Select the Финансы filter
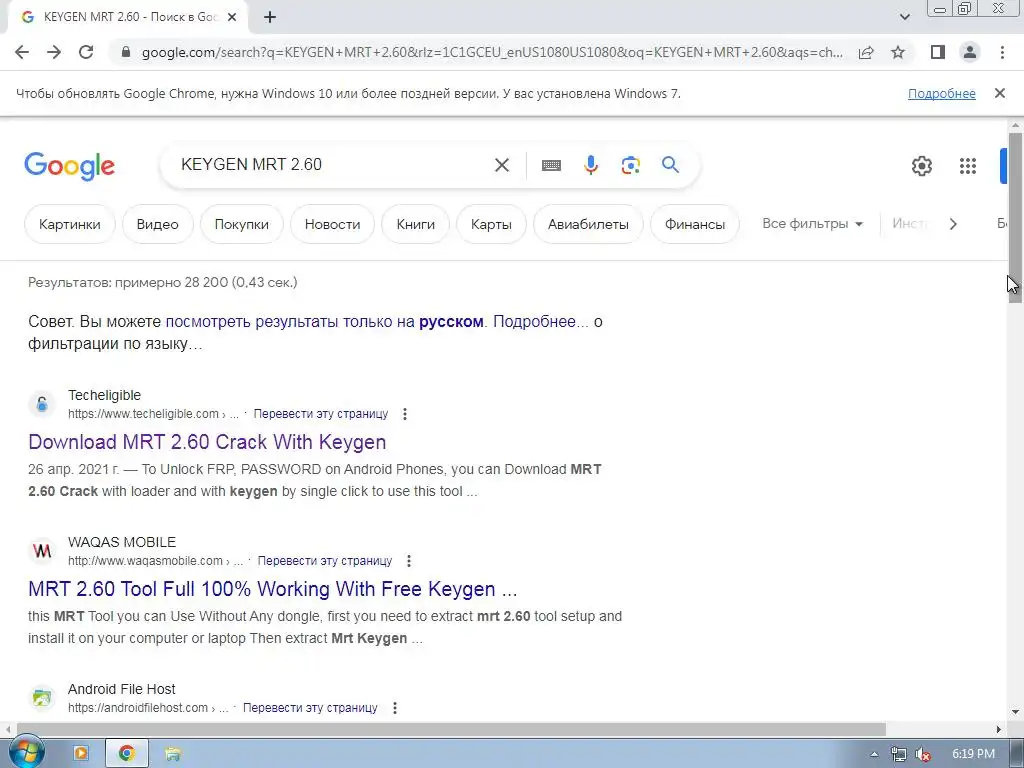The height and width of the screenshot is (768, 1024). [695, 224]
